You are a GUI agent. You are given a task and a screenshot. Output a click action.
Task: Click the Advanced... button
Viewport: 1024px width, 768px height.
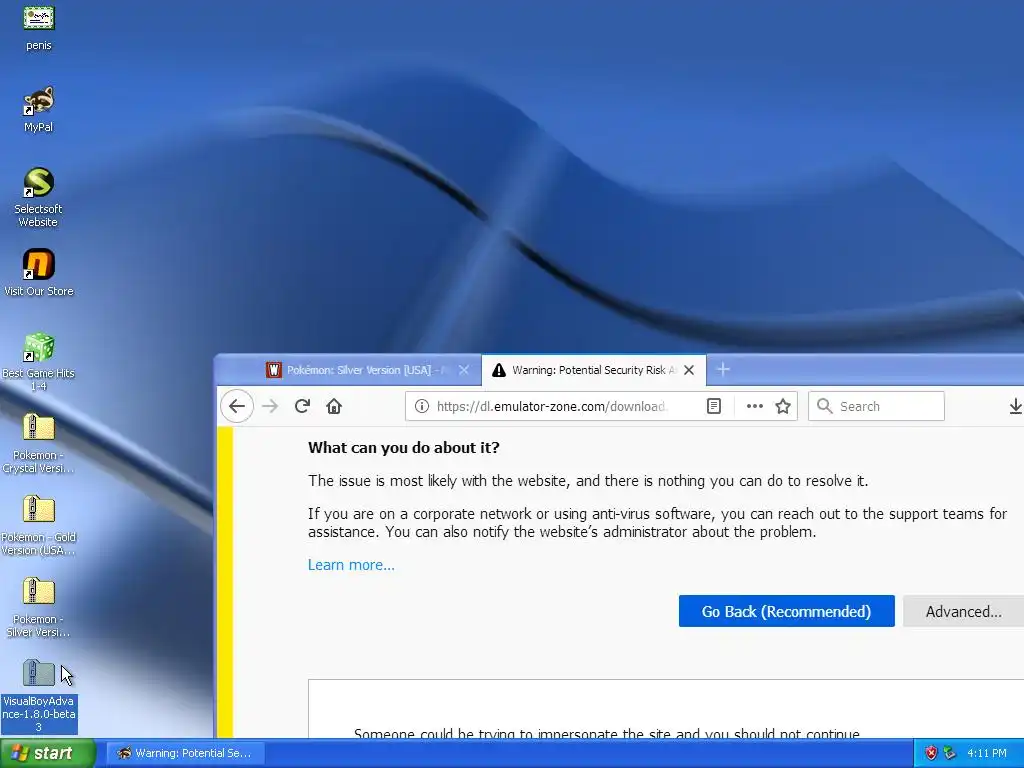[x=963, y=611]
